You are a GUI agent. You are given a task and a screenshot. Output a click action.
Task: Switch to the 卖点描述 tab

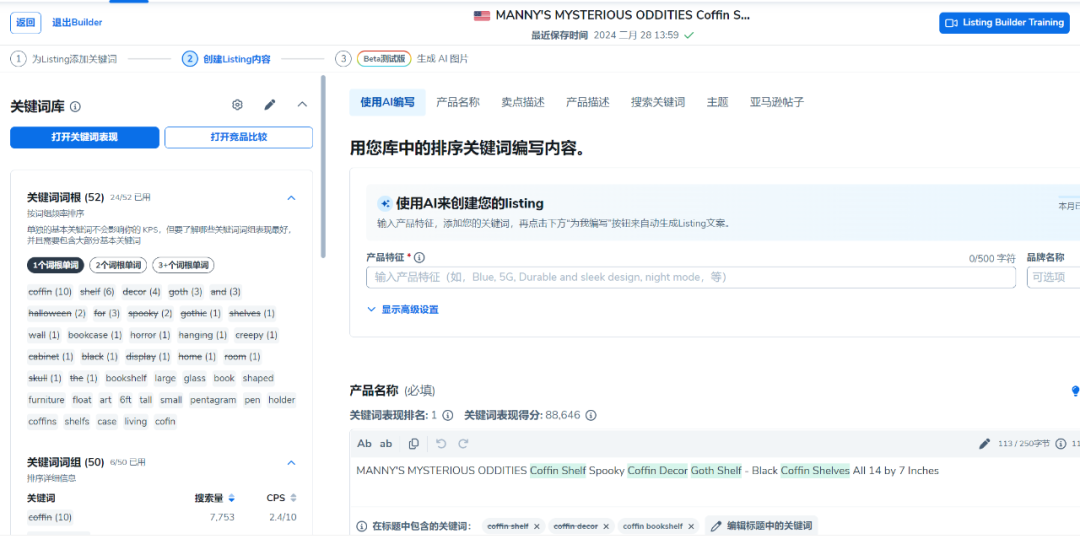[523, 102]
